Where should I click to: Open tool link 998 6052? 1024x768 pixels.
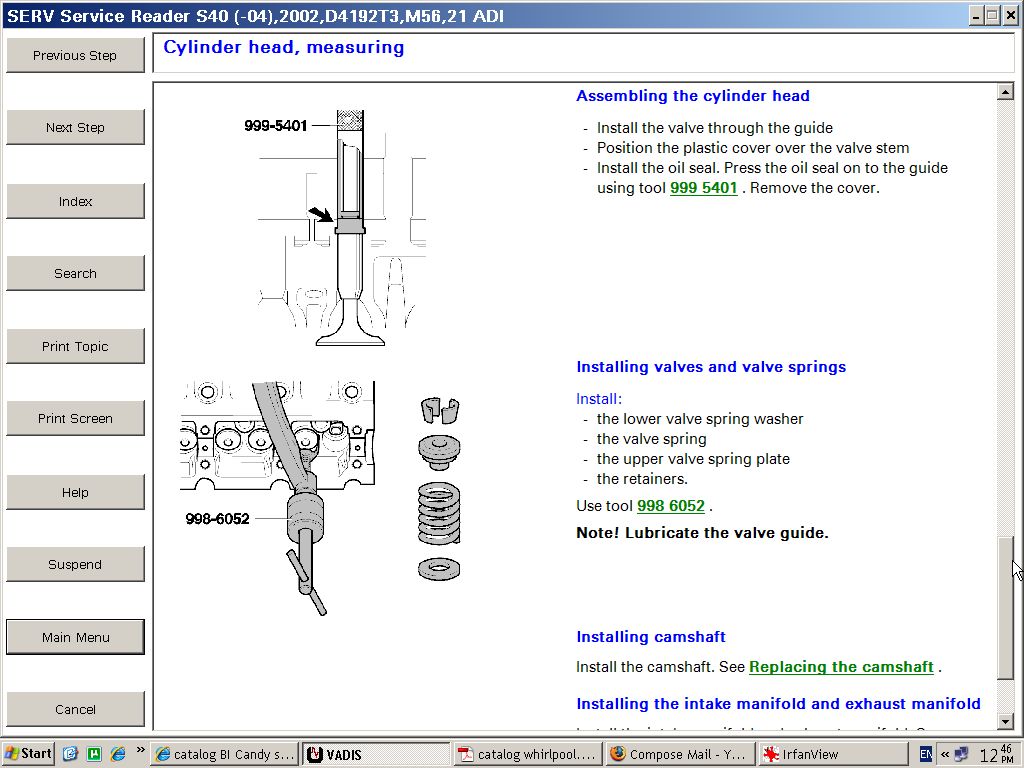(x=671, y=506)
